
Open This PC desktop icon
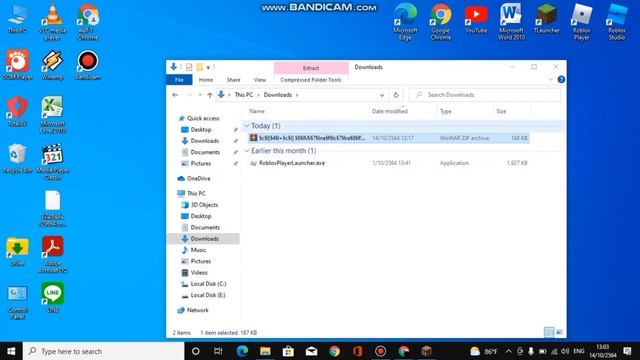[17, 19]
